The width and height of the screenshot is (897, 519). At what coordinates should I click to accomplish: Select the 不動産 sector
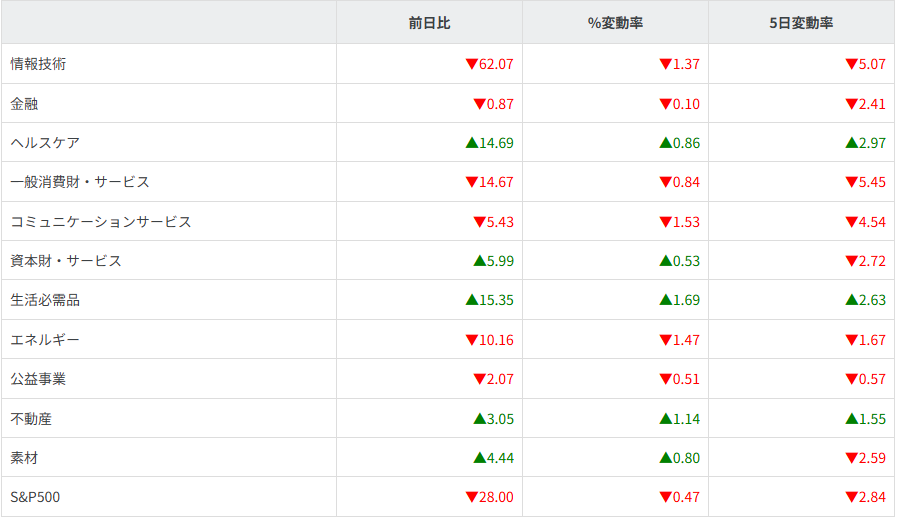pos(31,419)
